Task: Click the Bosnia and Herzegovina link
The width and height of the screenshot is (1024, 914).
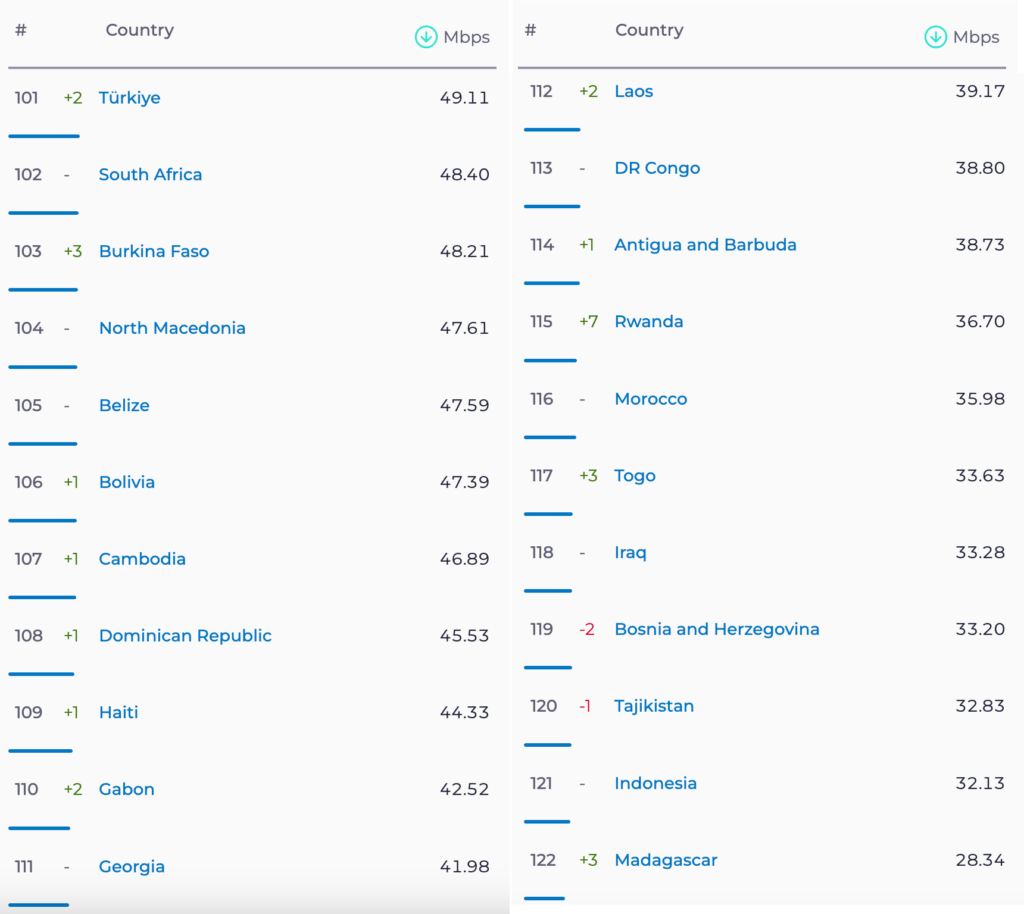Action: click(x=717, y=629)
